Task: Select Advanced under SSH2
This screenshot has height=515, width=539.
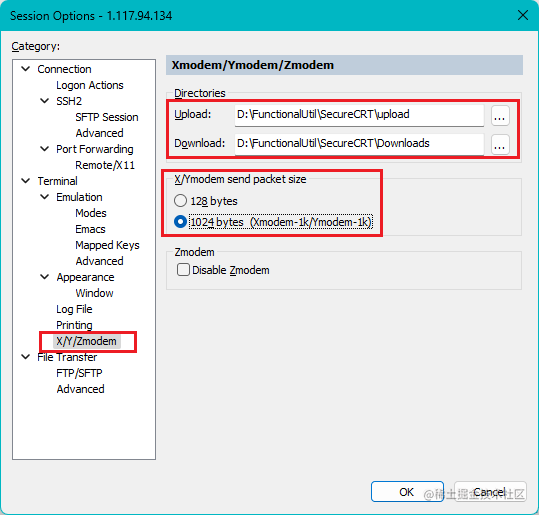Action: pos(99,133)
